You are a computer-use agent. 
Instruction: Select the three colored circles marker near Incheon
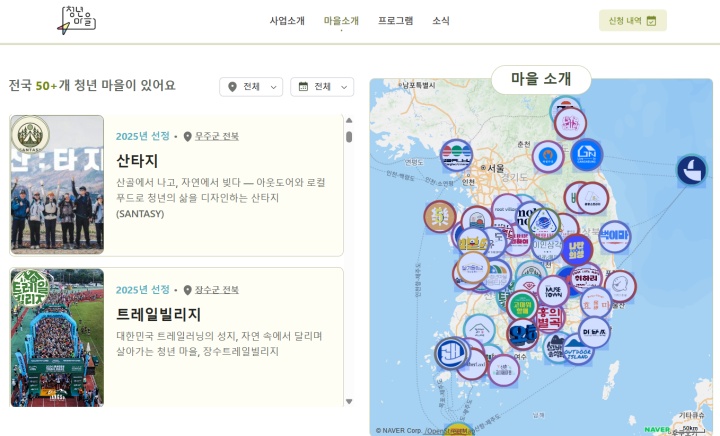pyautogui.click(x=456, y=155)
